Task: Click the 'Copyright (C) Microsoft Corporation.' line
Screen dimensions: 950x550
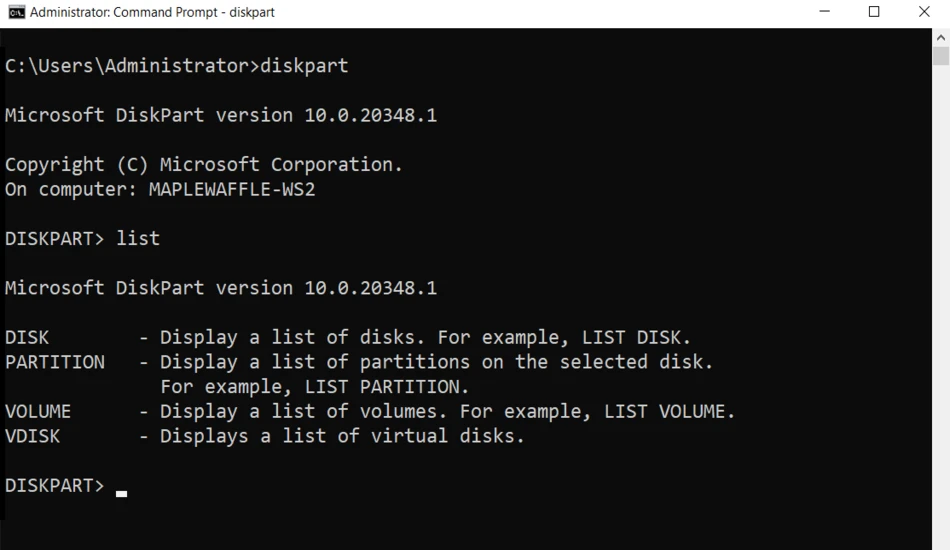Action: point(204,165)
